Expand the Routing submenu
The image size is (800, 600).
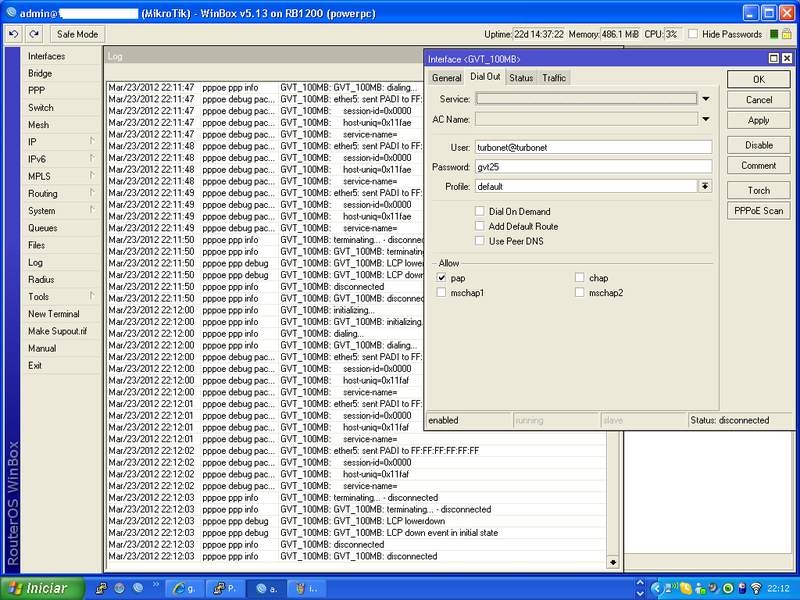pos(92,192)
